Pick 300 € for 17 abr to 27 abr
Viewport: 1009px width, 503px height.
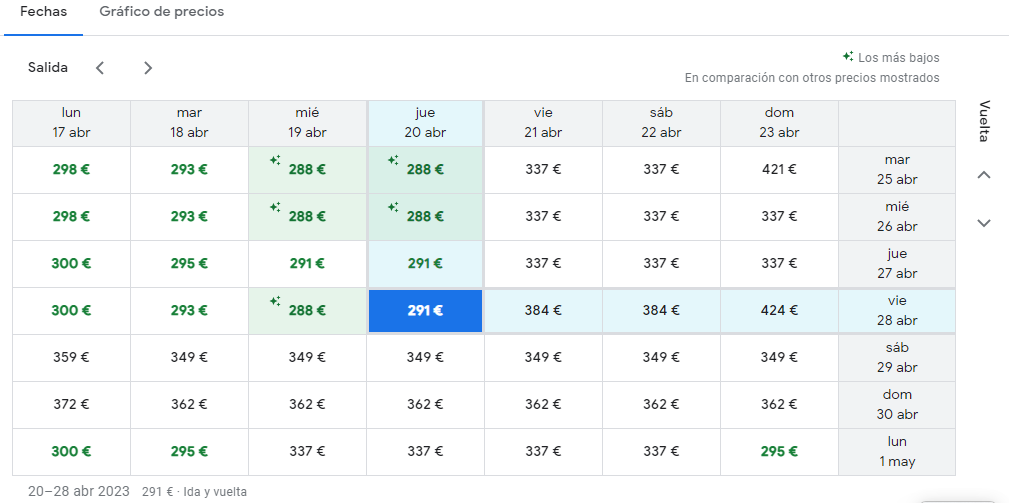[71, 264]
